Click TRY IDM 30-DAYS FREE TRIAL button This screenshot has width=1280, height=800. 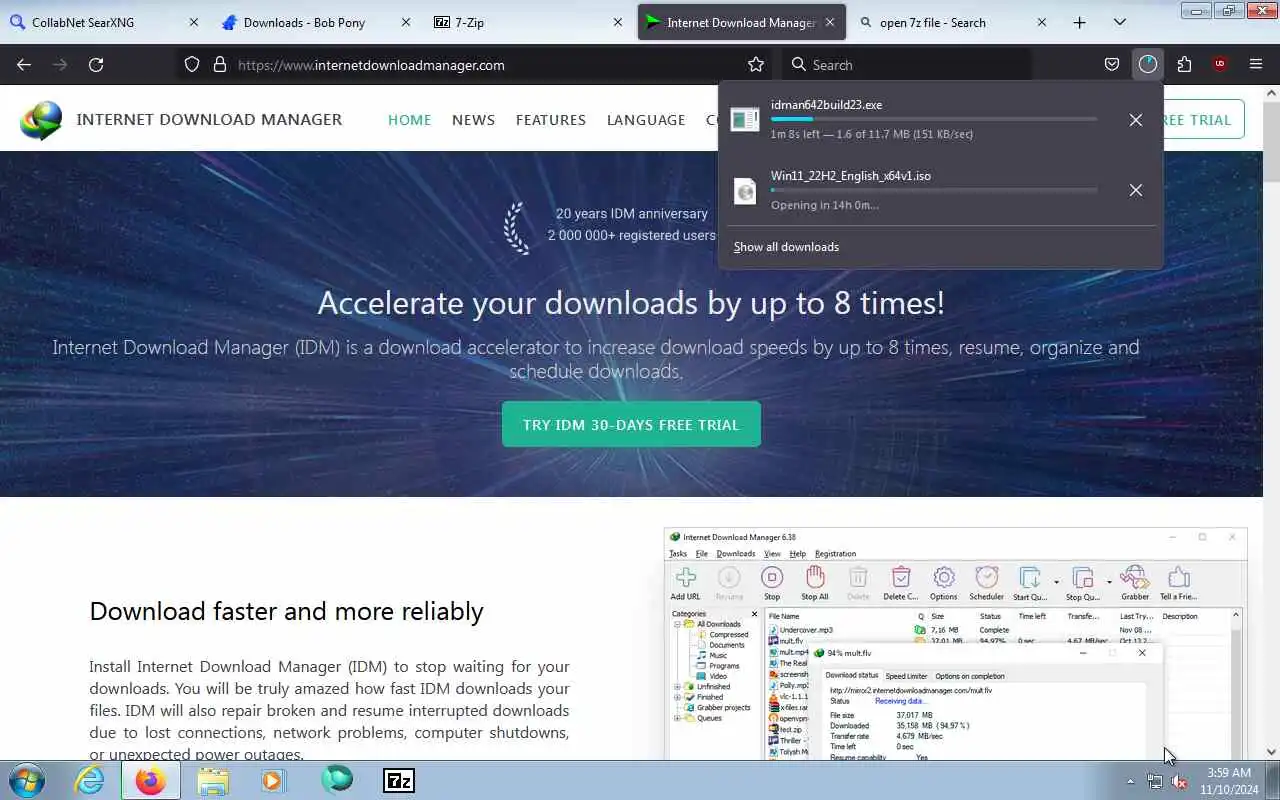[631, 424]
